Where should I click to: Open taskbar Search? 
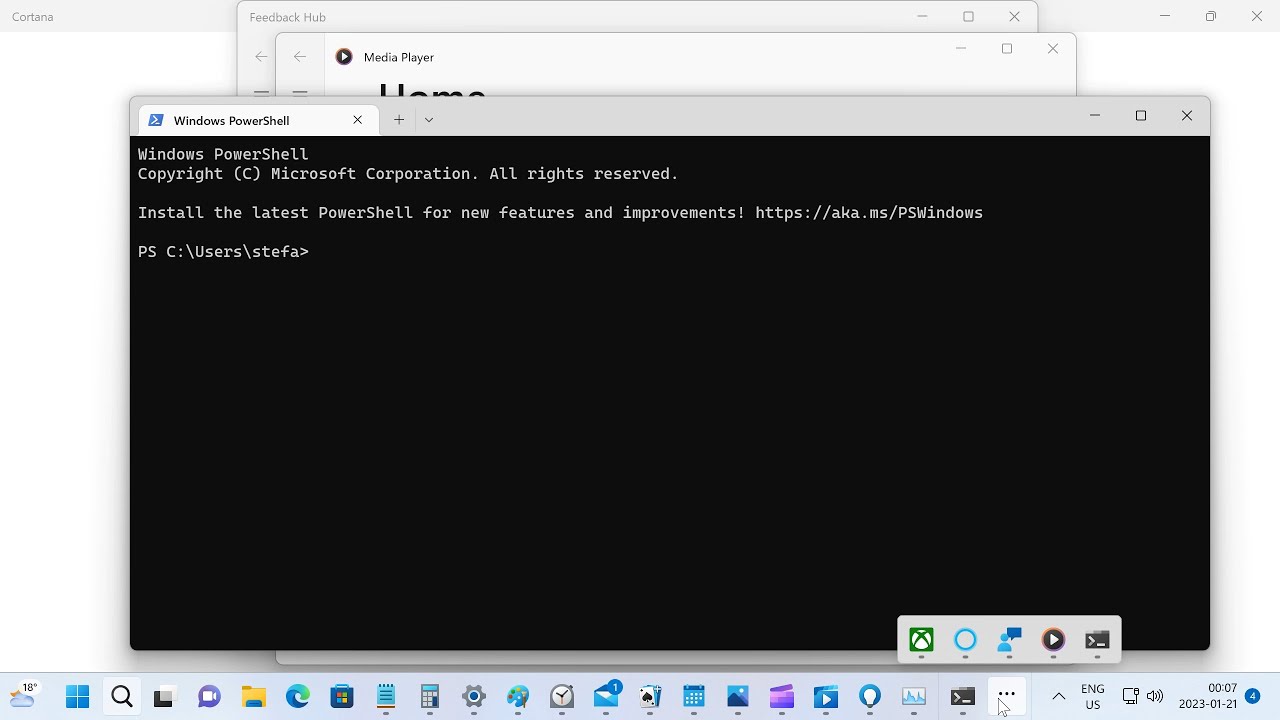[x=121, y=697]
